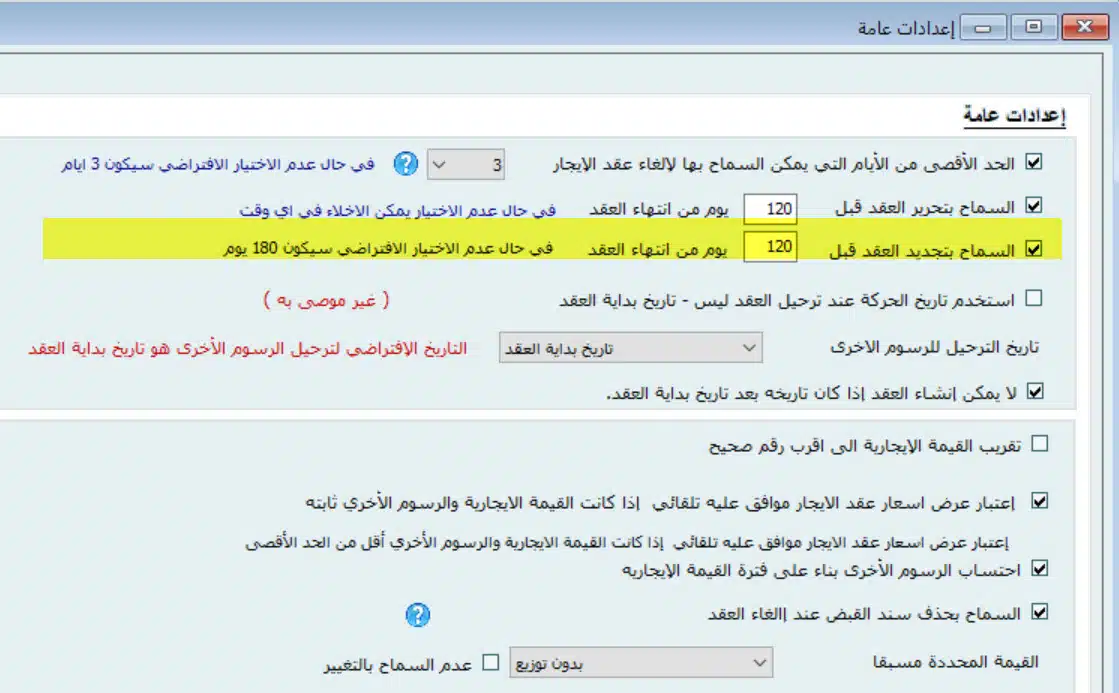Toggle السماح بحذف سند القبض checkbox
The height and width of the screenshot is (693, 1119).
click(1039, 612)
